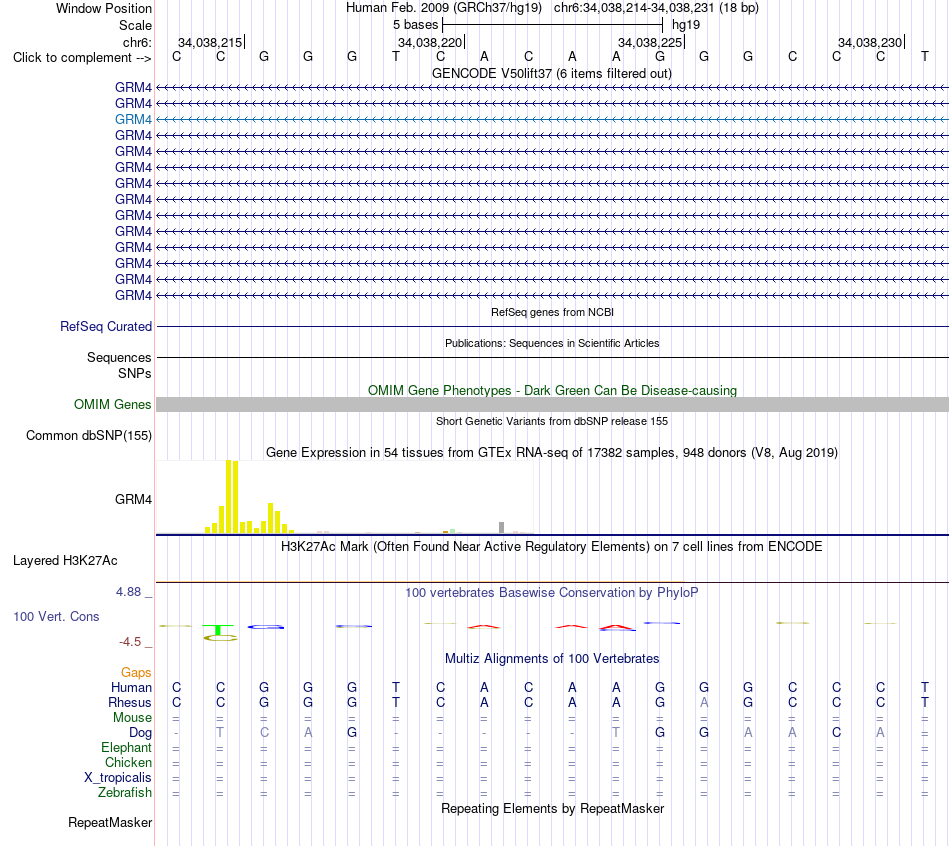Click the gray OMIM Genes bar
Image resolution: width=950 pixels, height=846 pixels.
tap(552, 404)
